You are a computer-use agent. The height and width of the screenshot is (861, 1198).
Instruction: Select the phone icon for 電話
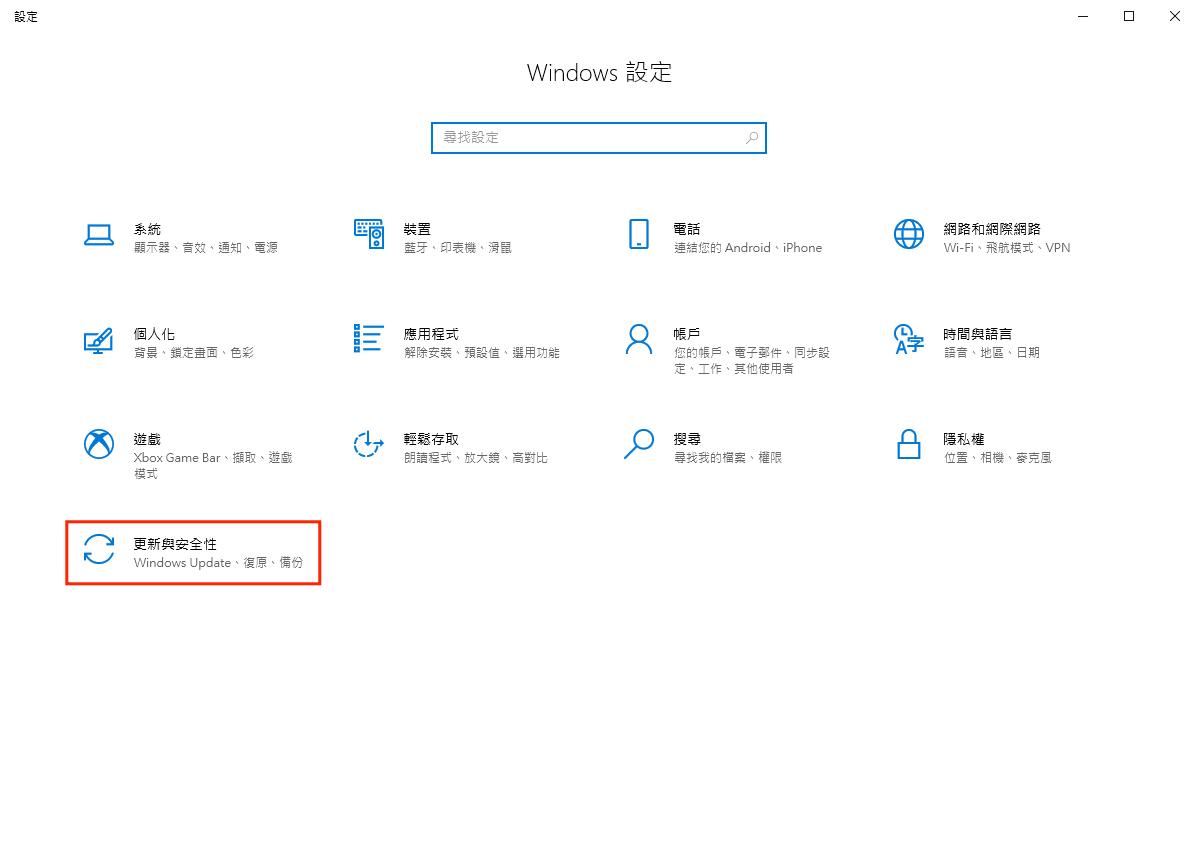click(x=638, y=235)
